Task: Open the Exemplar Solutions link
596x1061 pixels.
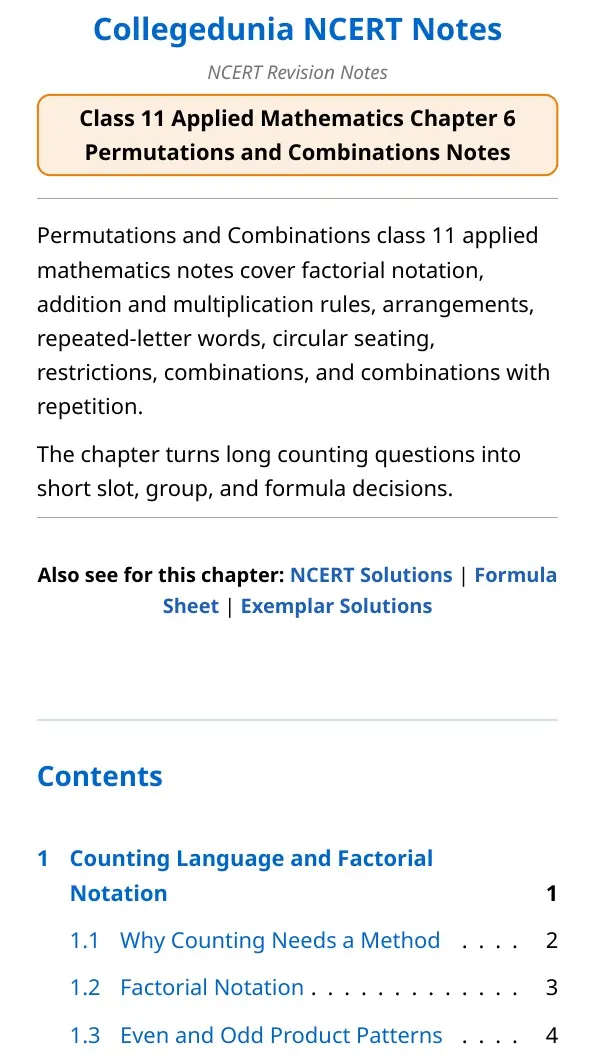Action: coord(336,606)
